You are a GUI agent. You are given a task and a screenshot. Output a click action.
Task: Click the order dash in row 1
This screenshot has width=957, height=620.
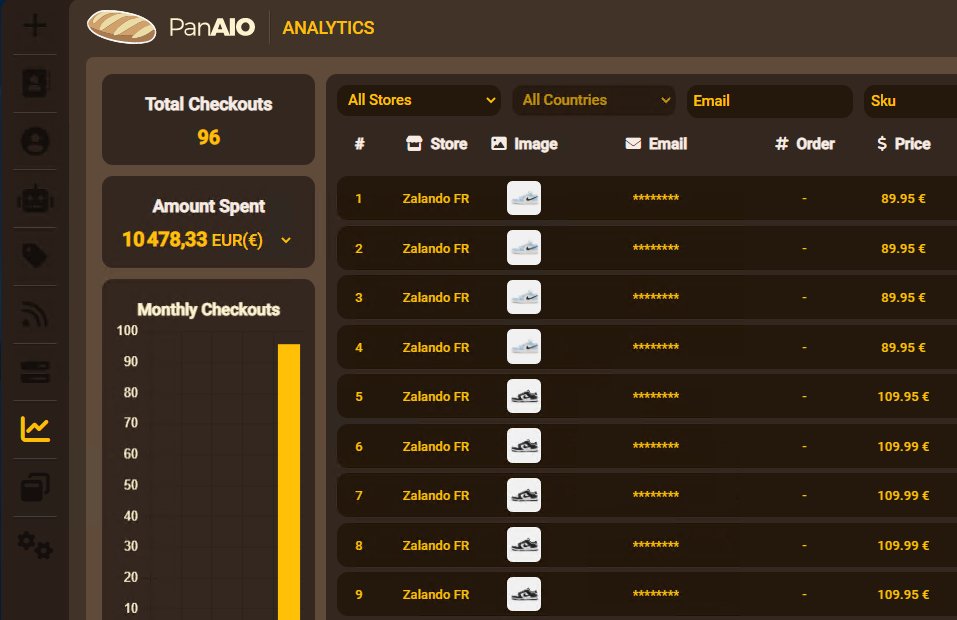(x=804, y=198)
